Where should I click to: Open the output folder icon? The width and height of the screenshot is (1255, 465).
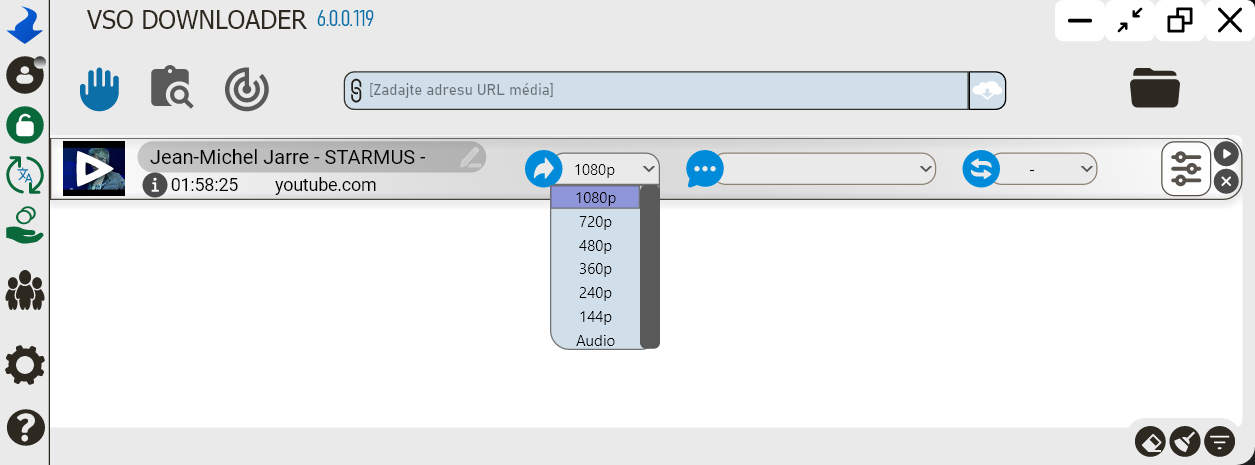(x=1155, y=88)
